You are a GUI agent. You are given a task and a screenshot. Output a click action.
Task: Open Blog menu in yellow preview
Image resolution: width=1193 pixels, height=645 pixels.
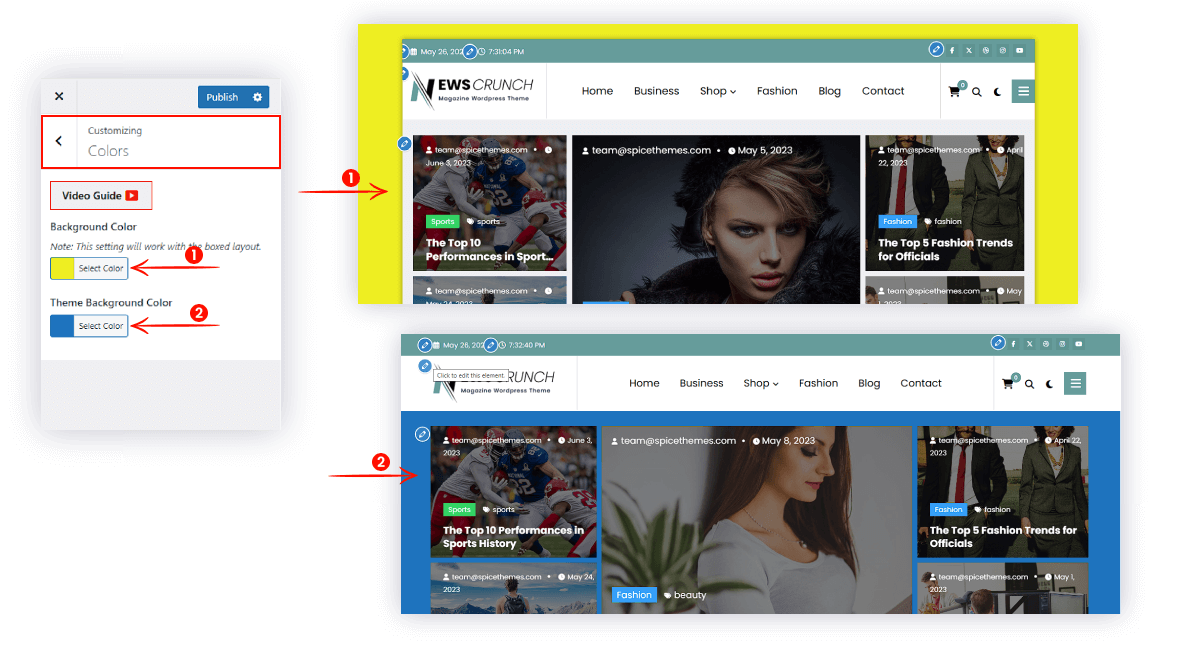pyautogui.click(x=829, y=91)
